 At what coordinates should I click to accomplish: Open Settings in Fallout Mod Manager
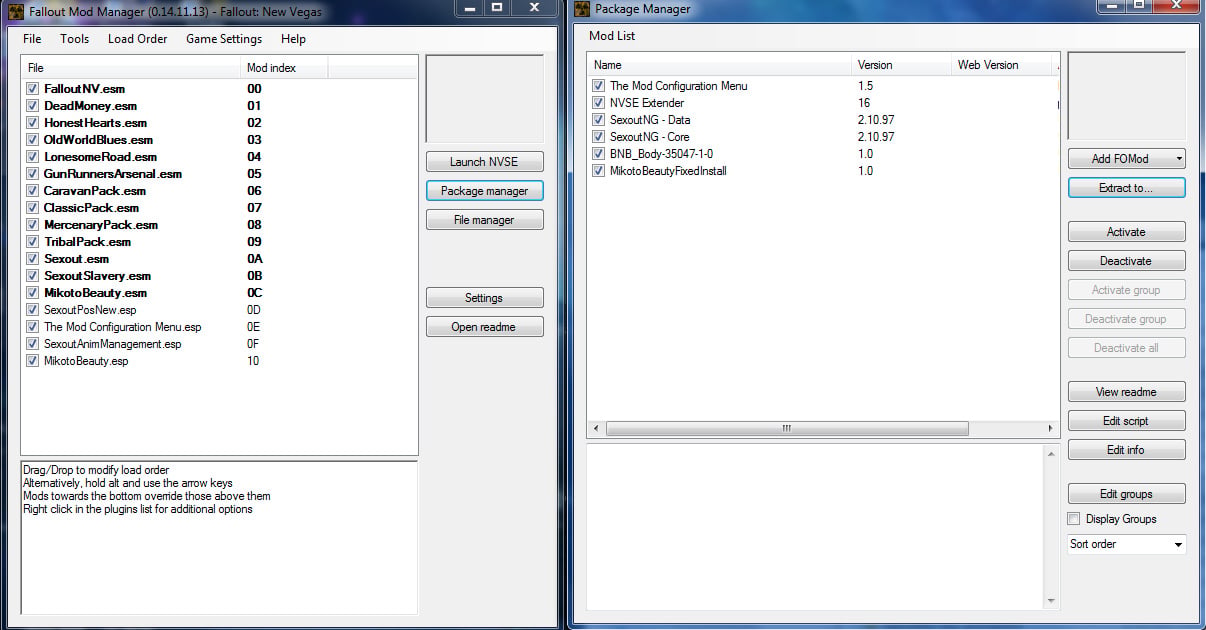[x=484, y=298]
